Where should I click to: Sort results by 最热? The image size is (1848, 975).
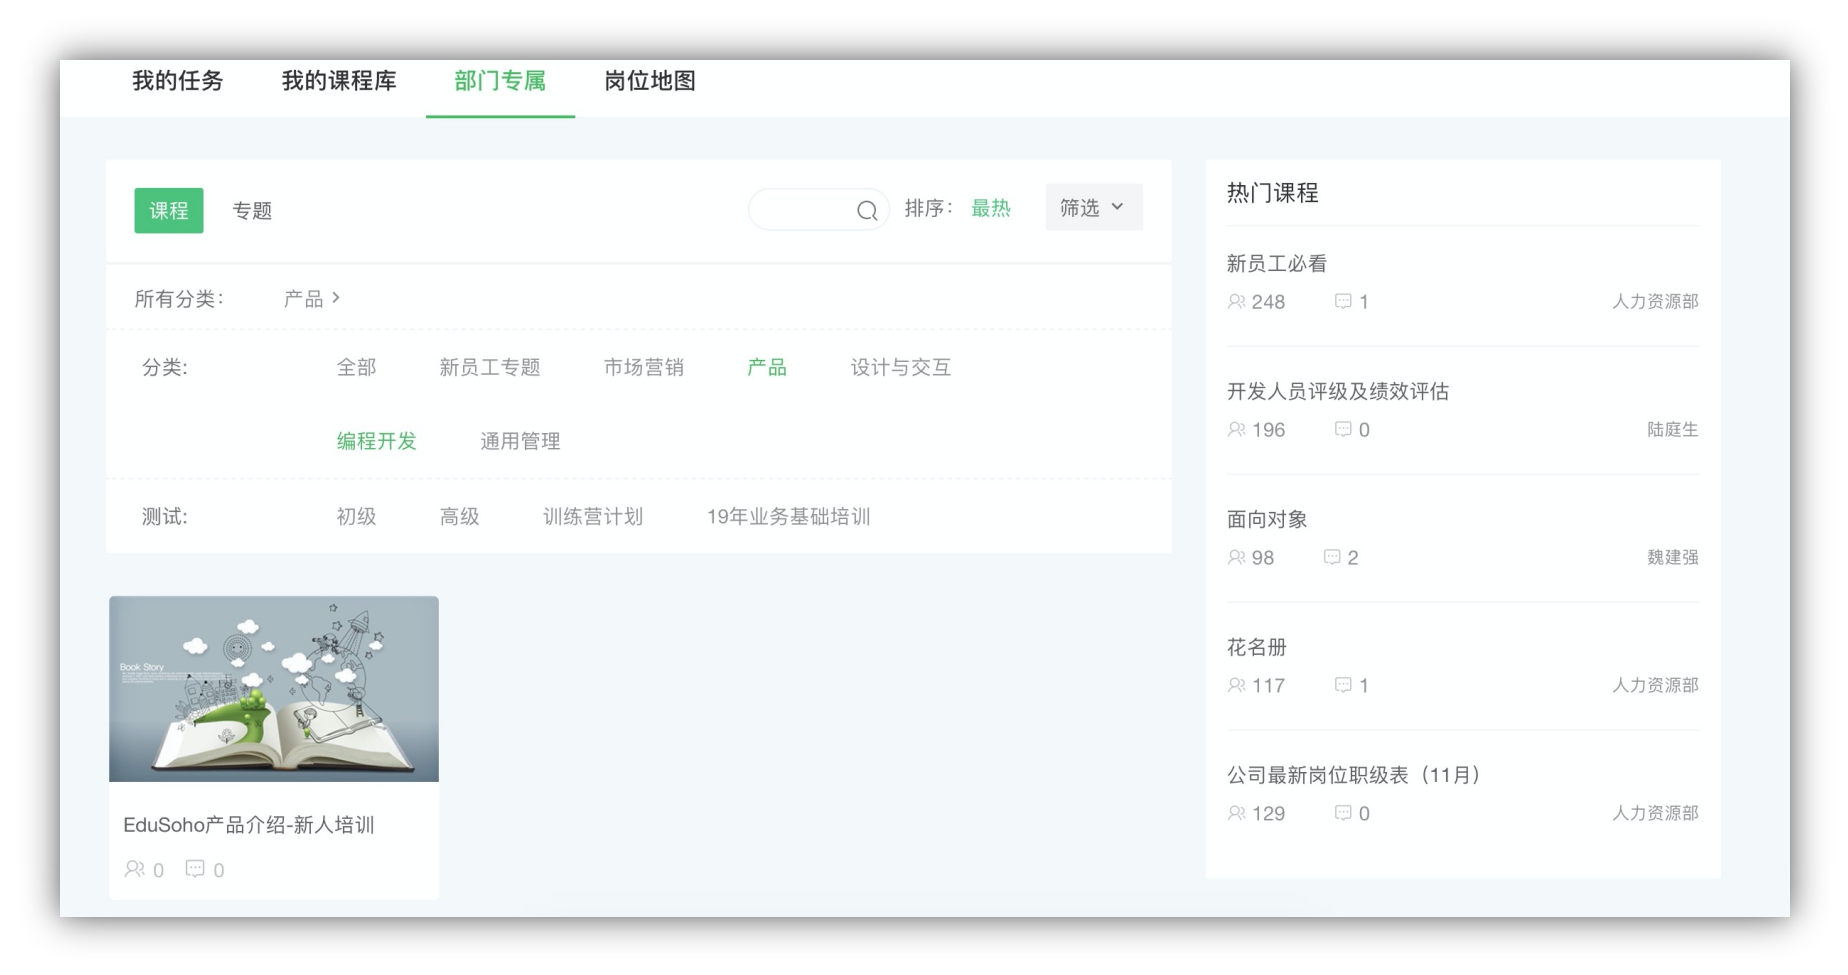click(991, 208)
